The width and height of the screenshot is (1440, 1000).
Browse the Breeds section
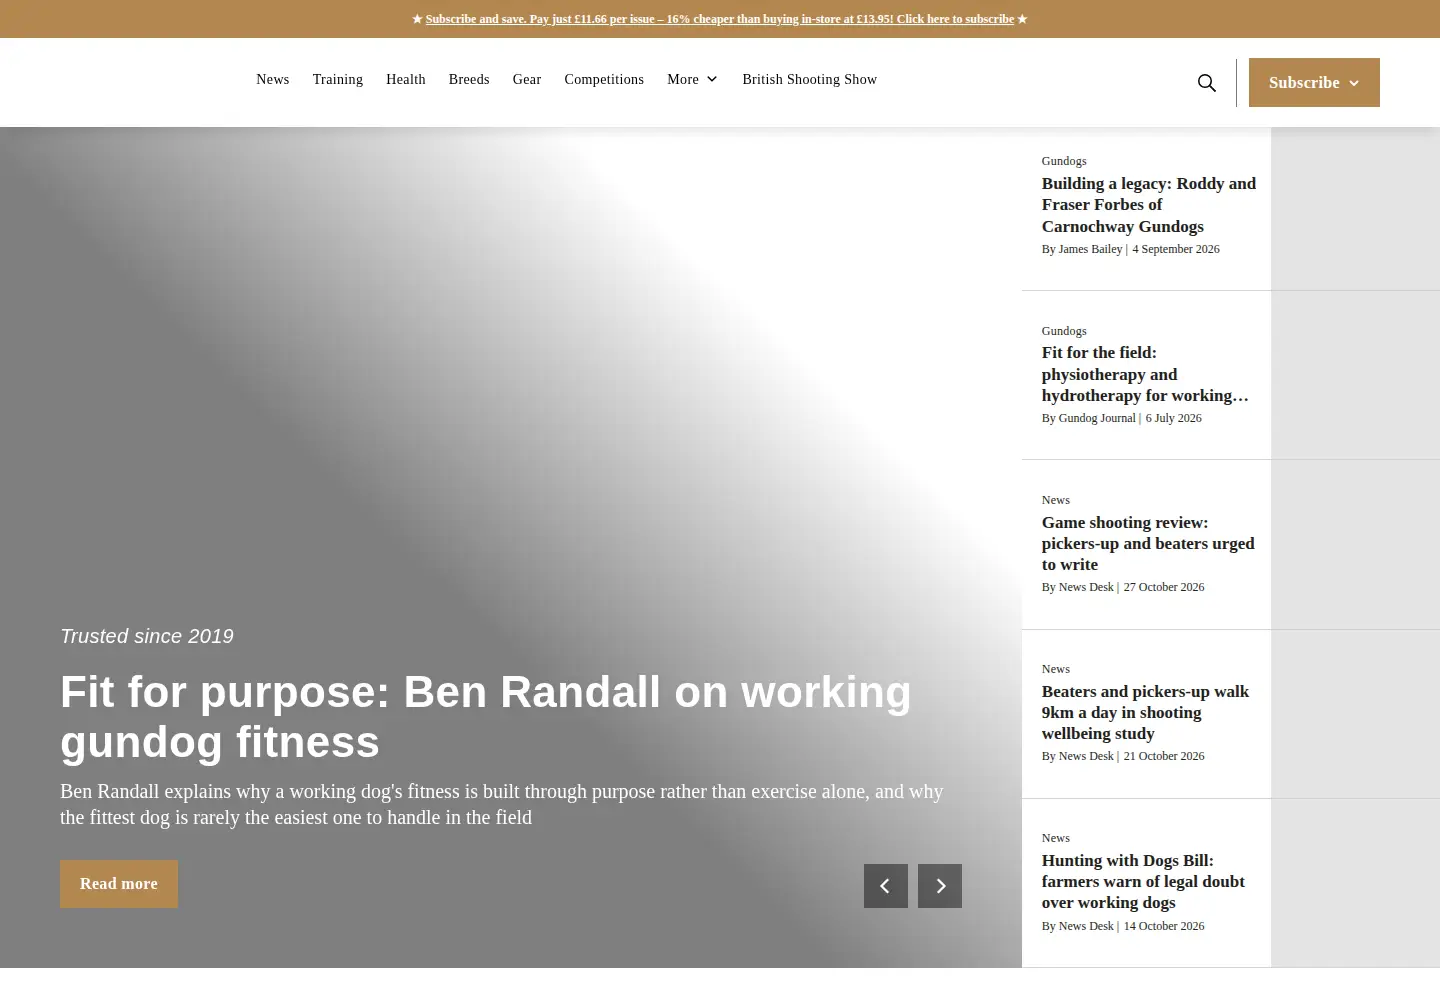469,79
